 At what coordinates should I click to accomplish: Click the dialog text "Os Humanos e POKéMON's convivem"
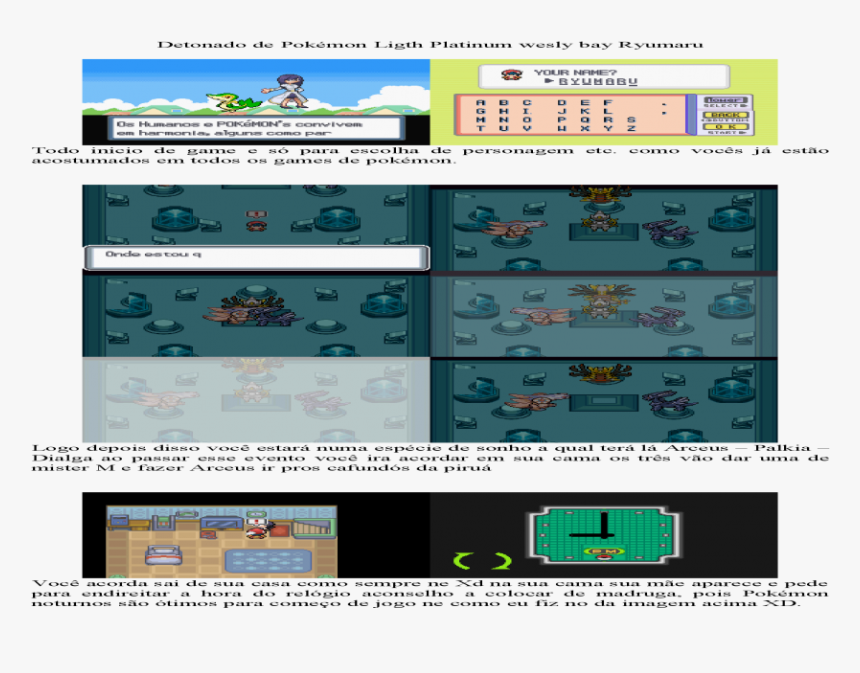(x=239, y=125)
